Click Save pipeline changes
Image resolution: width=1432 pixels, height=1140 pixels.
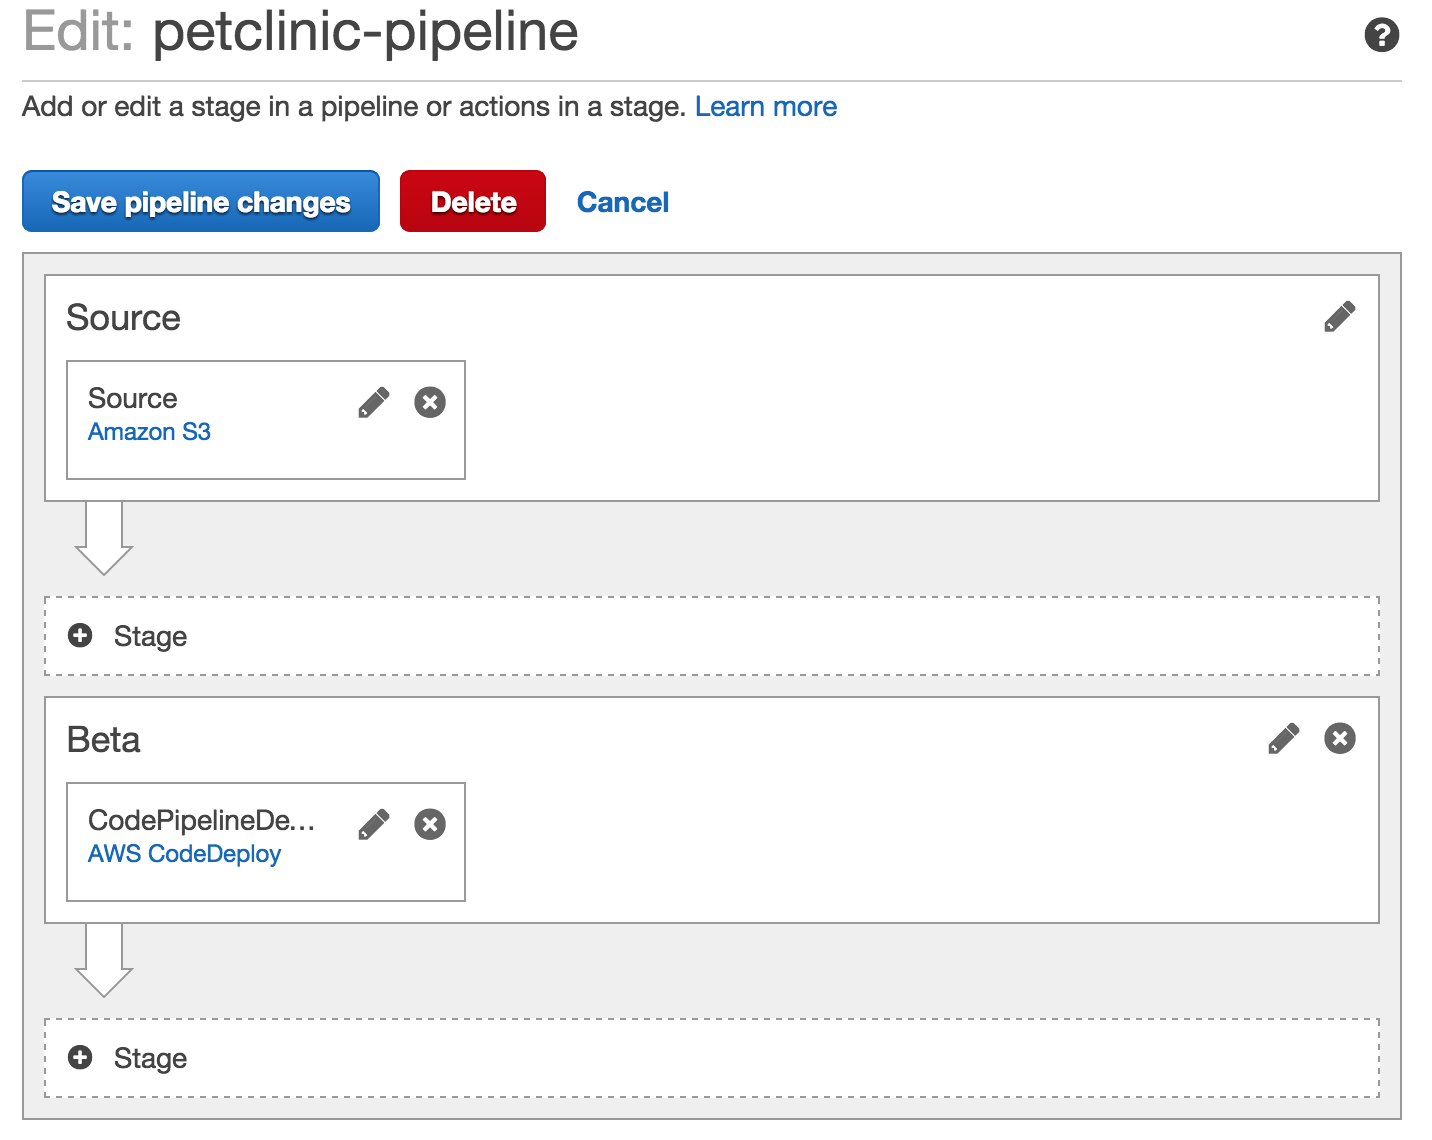click(201, 201)
